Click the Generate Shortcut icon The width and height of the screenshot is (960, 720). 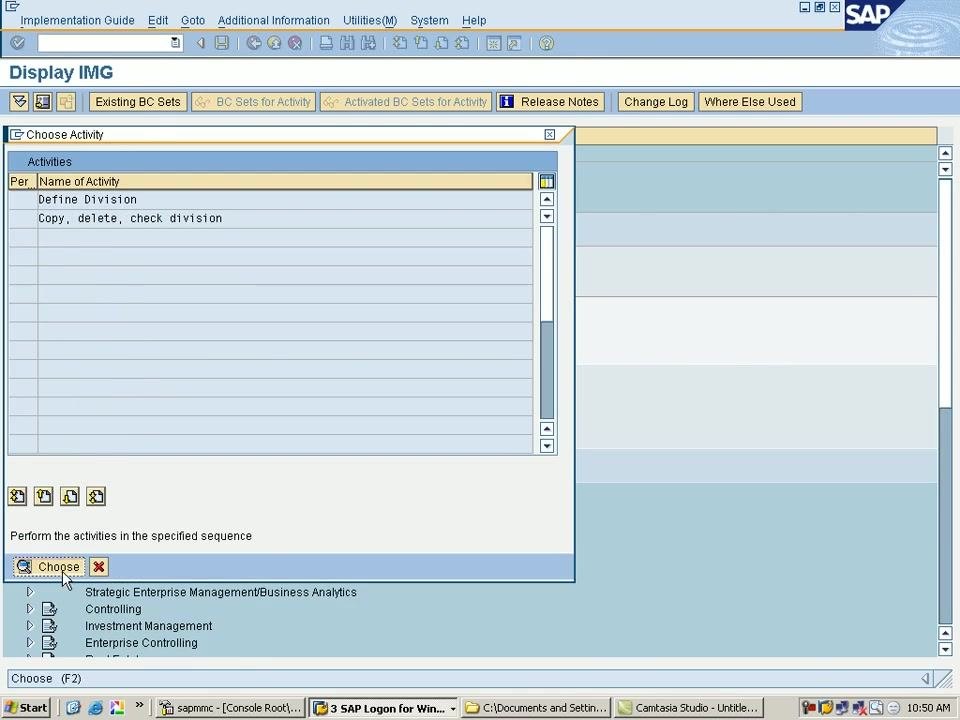pos(514,43)
